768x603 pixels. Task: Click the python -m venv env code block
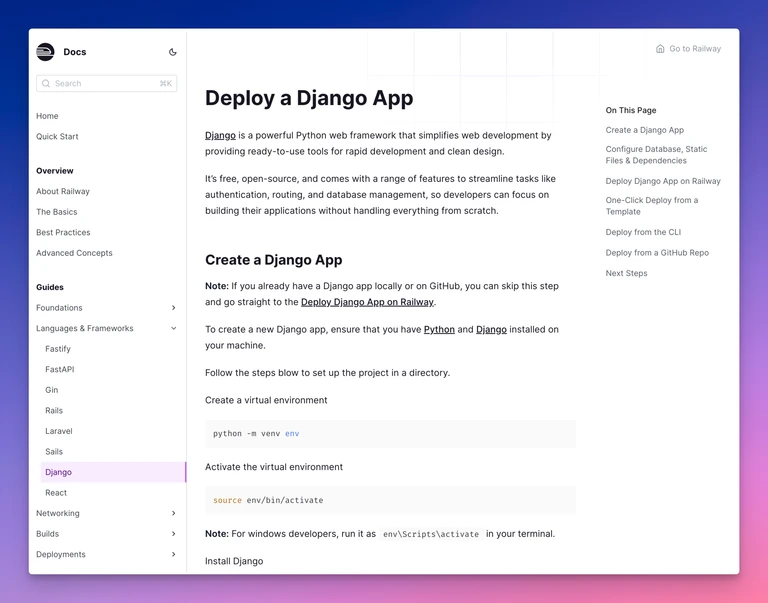tap(390, 434)
